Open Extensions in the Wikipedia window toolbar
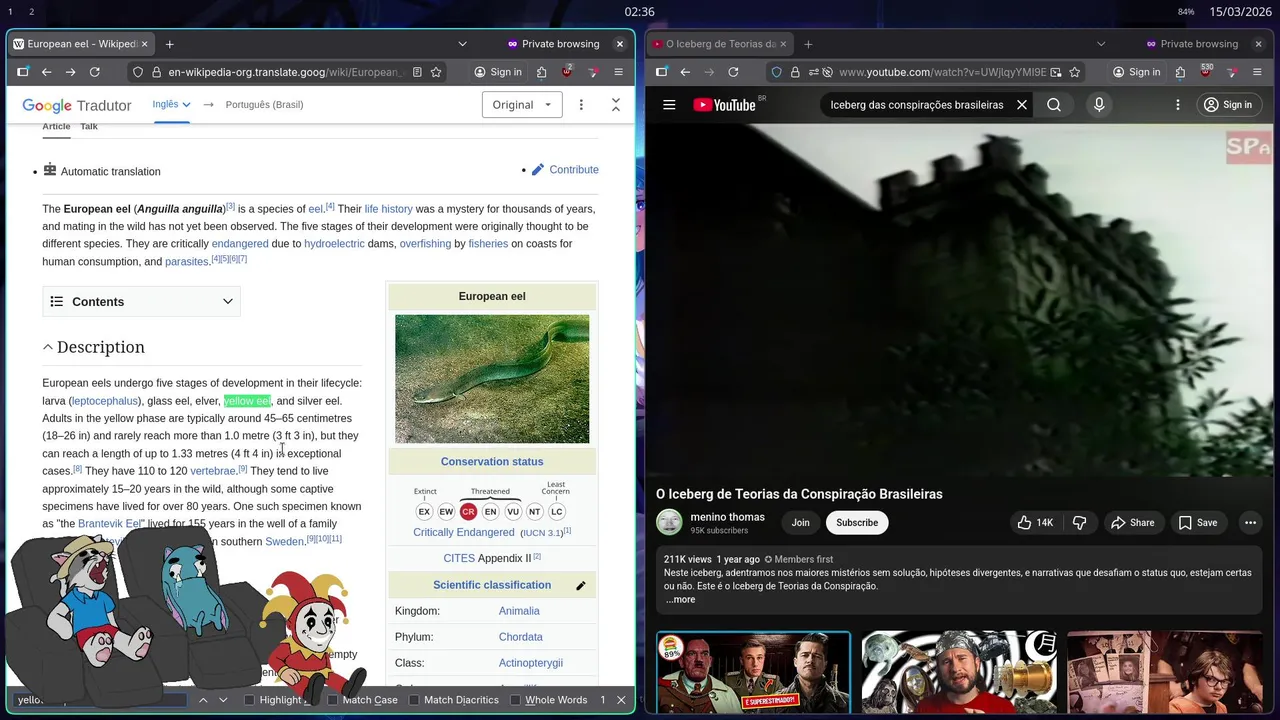The height and width of the screenshot is (720, 1280). tap(541, 72)
